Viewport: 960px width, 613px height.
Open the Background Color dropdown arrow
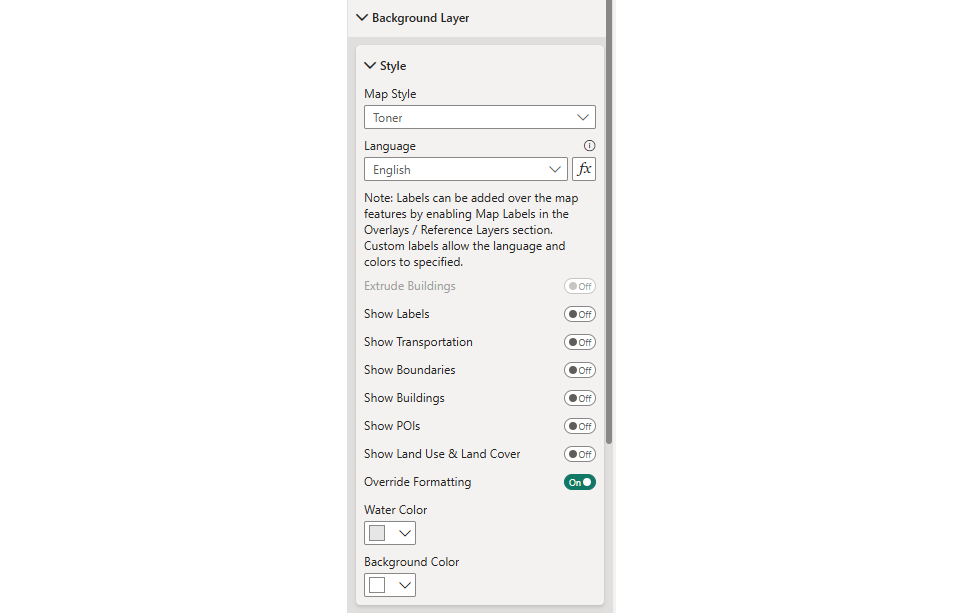pyautogui.click(x=404, y=585)
